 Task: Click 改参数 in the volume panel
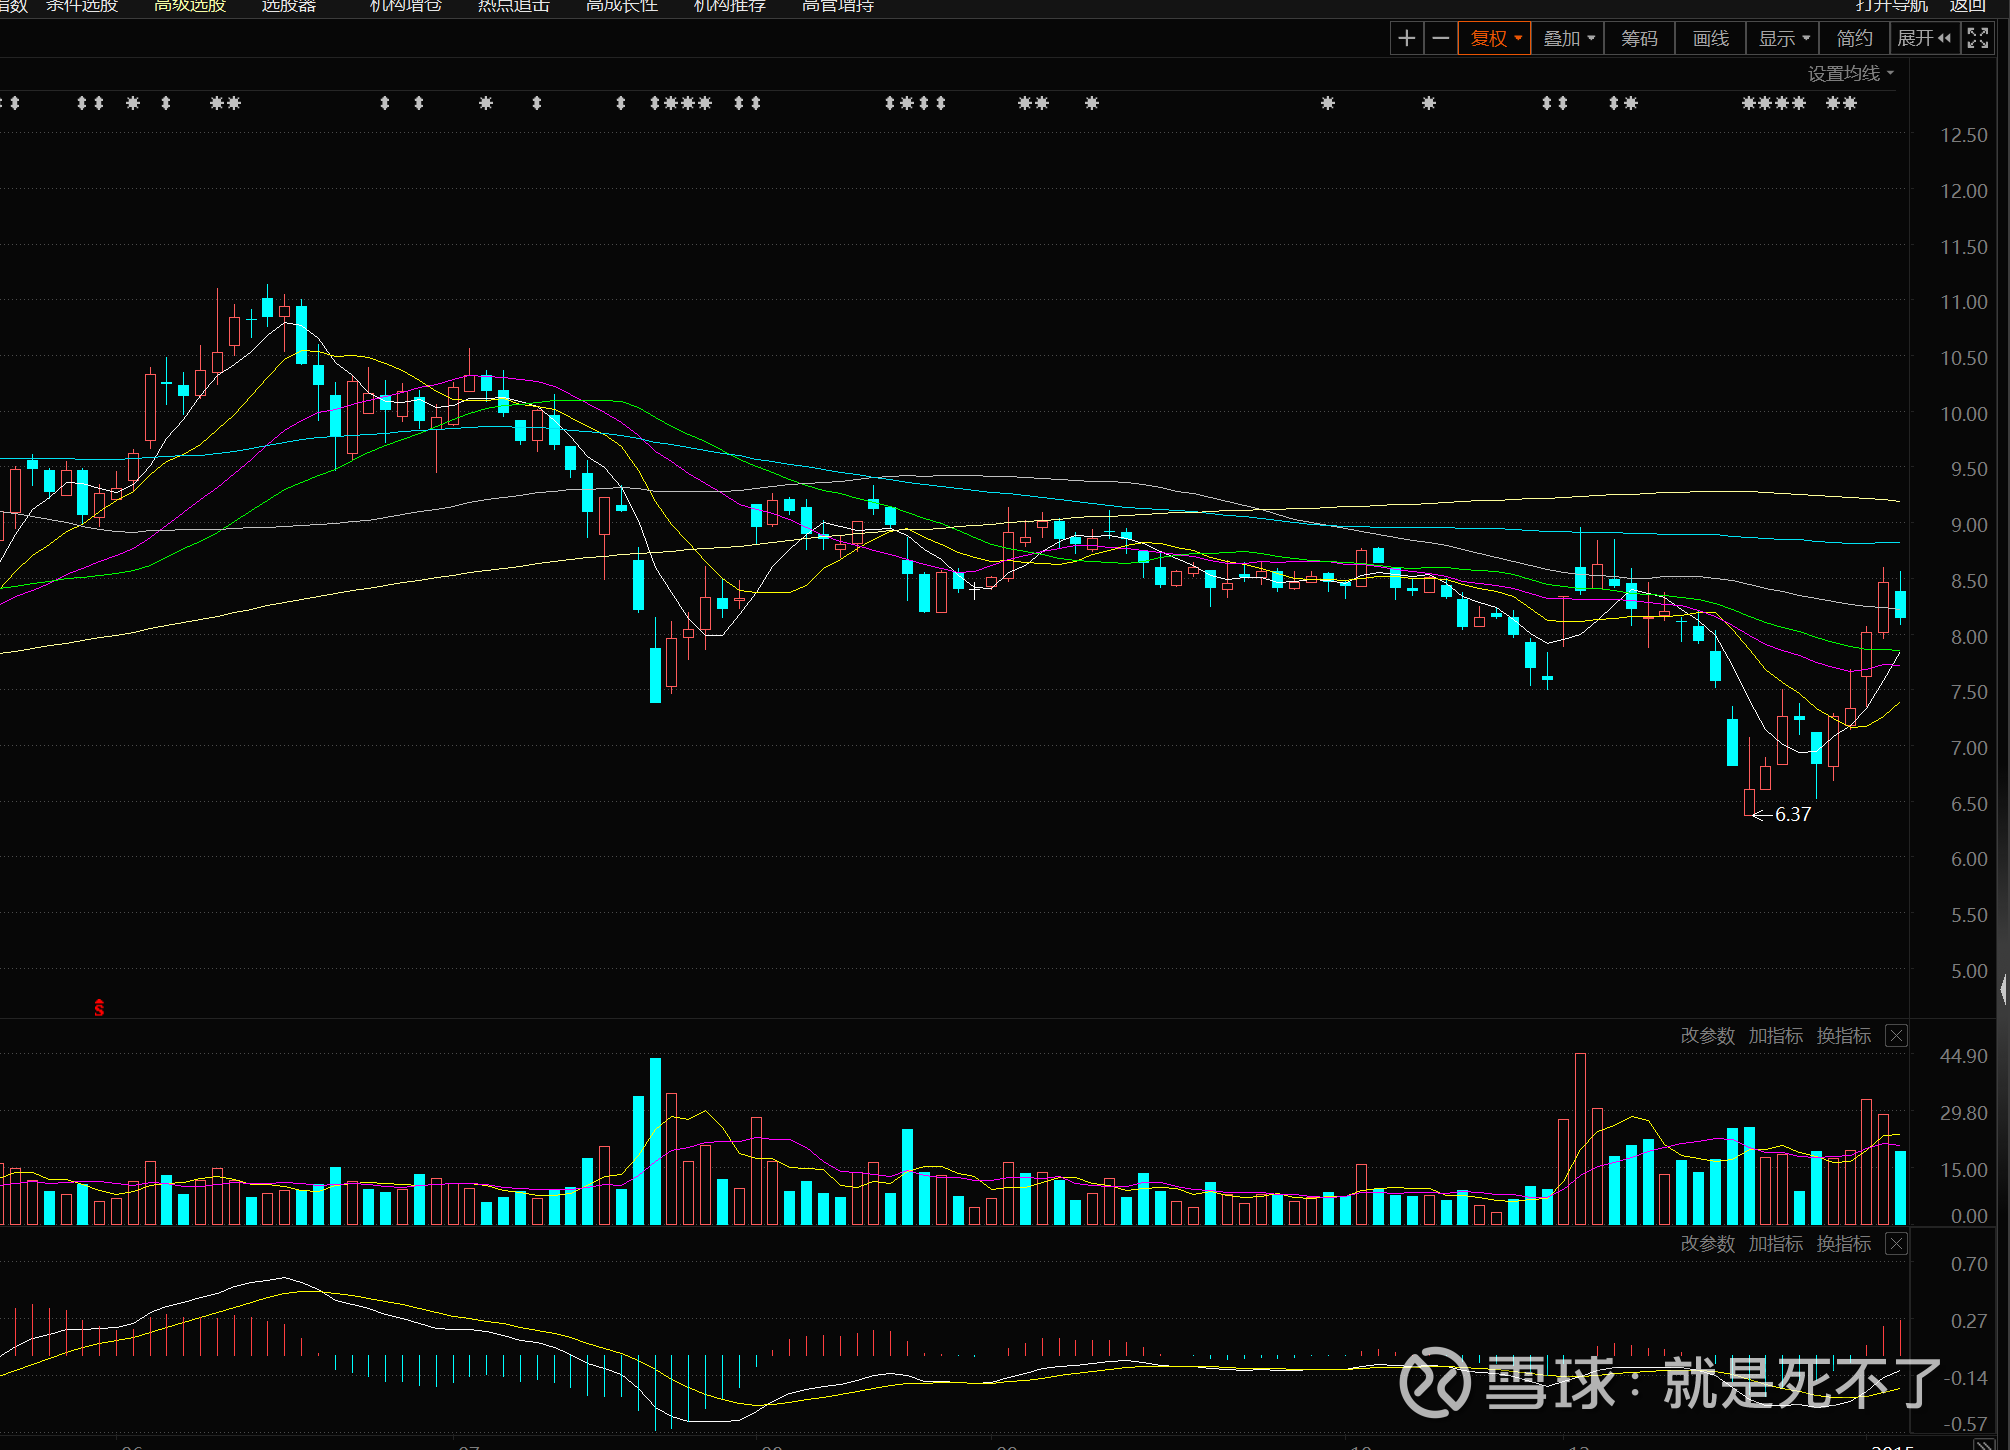tap(1707, 1036)
